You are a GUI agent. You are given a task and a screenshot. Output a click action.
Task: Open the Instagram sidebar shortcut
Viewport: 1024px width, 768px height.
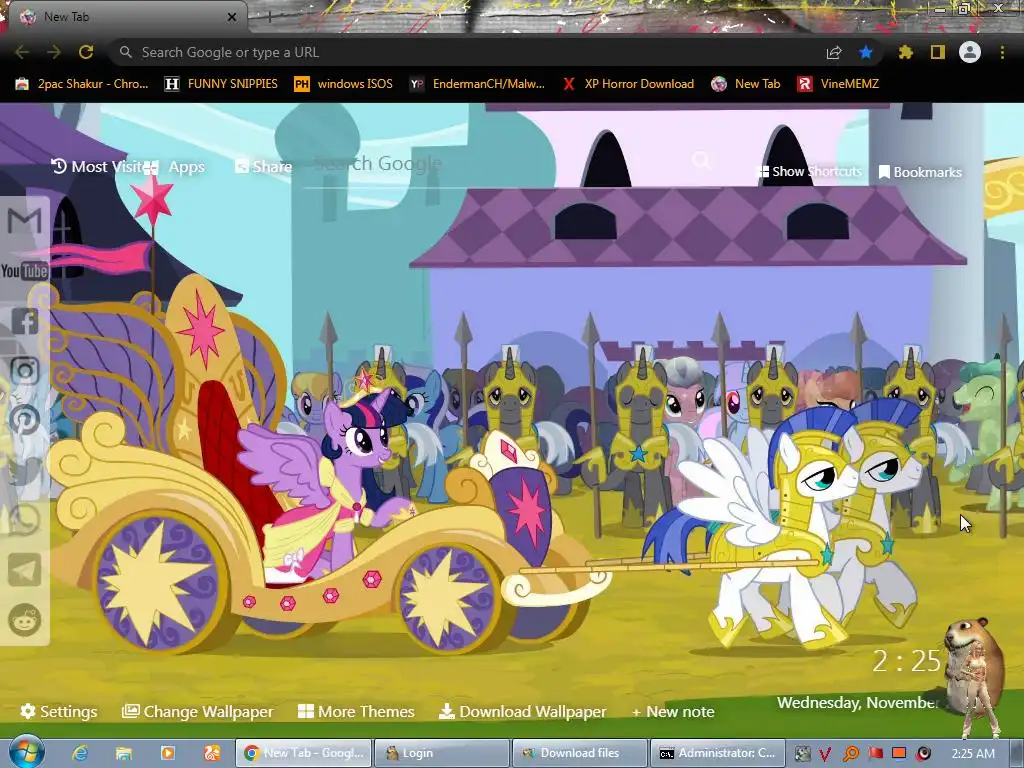pos(24,370)
